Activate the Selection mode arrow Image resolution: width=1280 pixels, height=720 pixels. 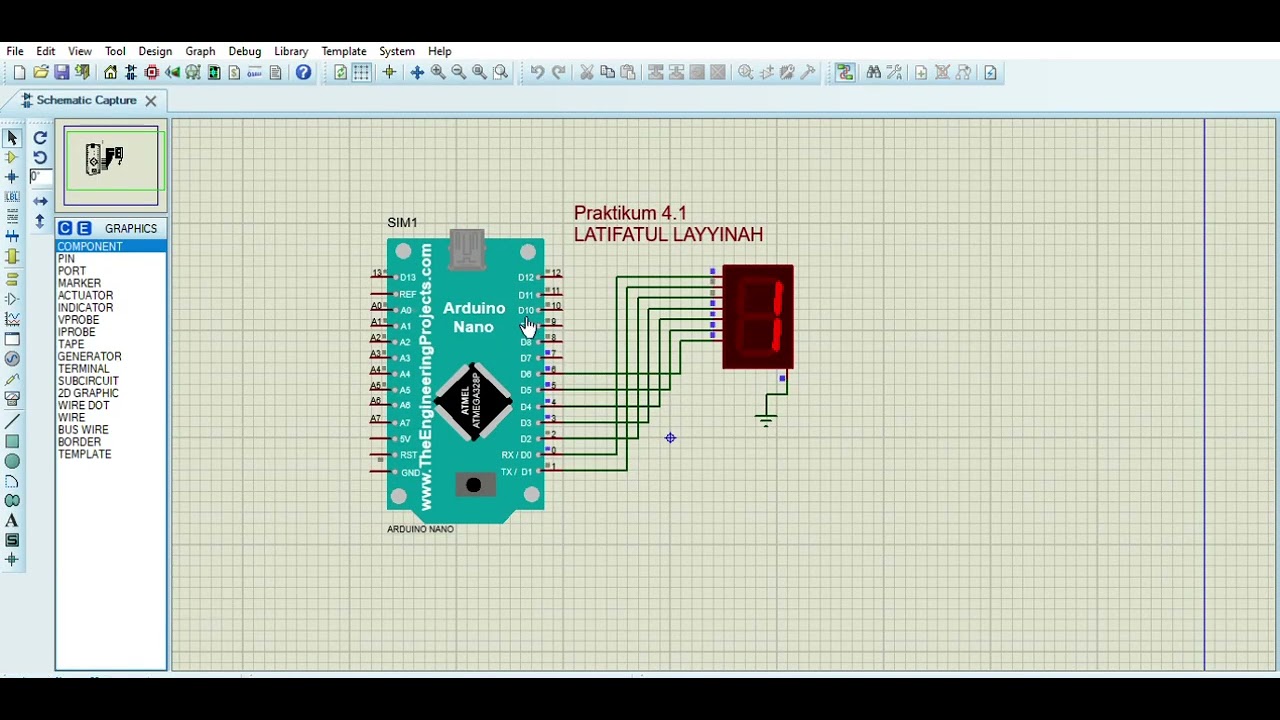point(12,138)
